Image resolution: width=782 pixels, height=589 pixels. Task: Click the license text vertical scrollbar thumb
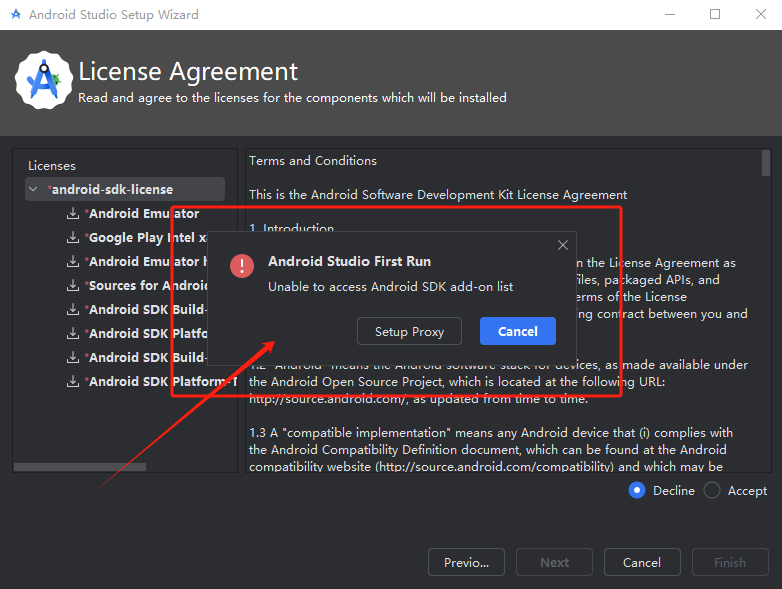click(766, 163)
